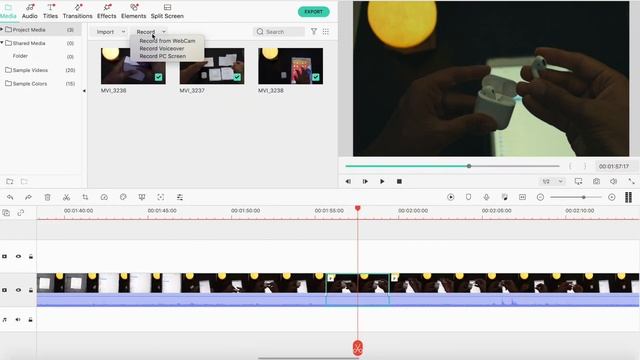Click the play frame-by-frame button
Image resolution: width=640 pixels, height=360 pixels.
point(365,181)
